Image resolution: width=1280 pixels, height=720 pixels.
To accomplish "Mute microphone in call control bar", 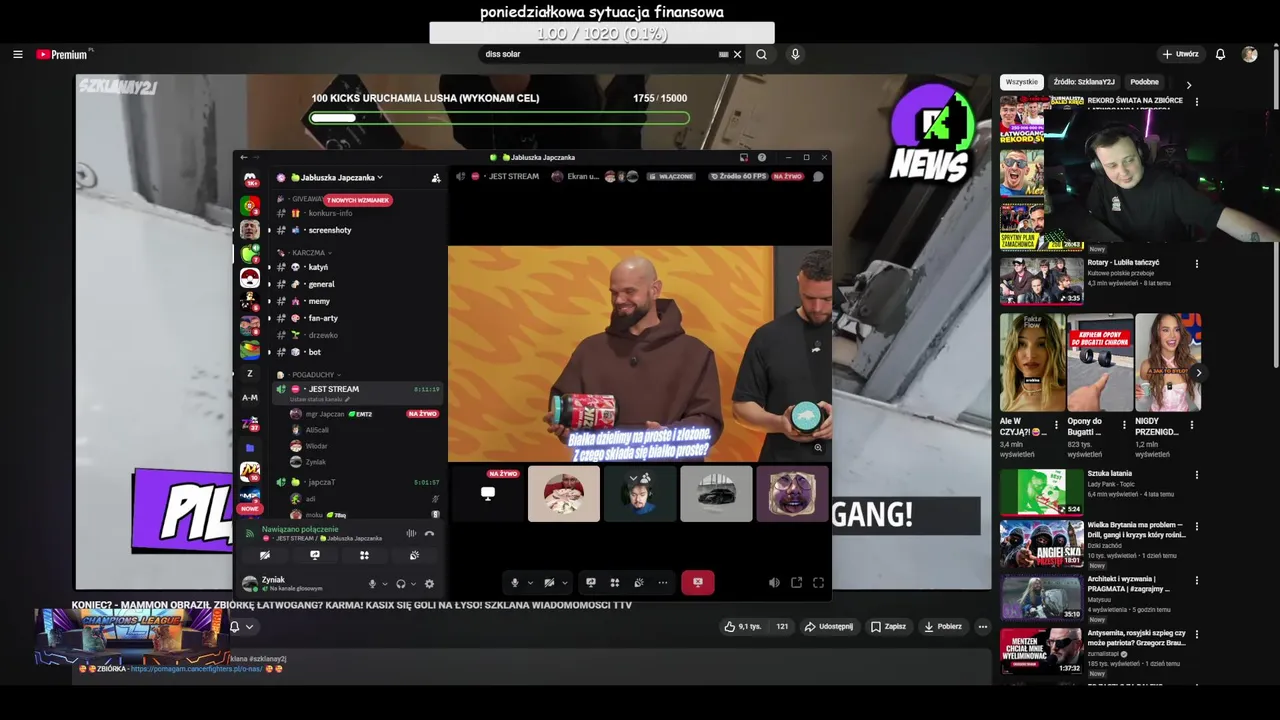I will click(x=515, y=582).
